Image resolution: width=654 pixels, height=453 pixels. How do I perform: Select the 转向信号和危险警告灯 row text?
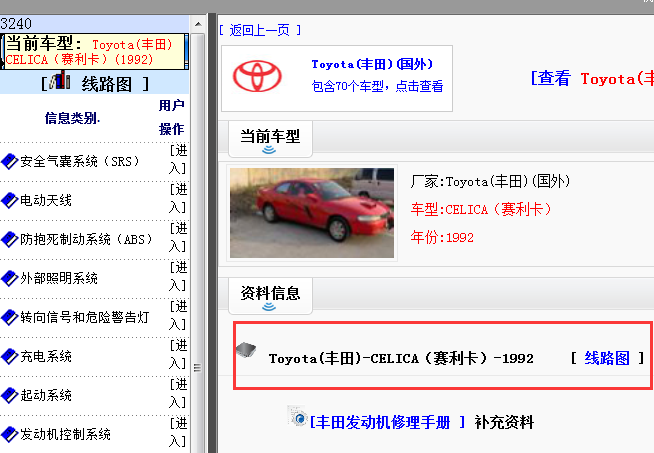[85, 317]
